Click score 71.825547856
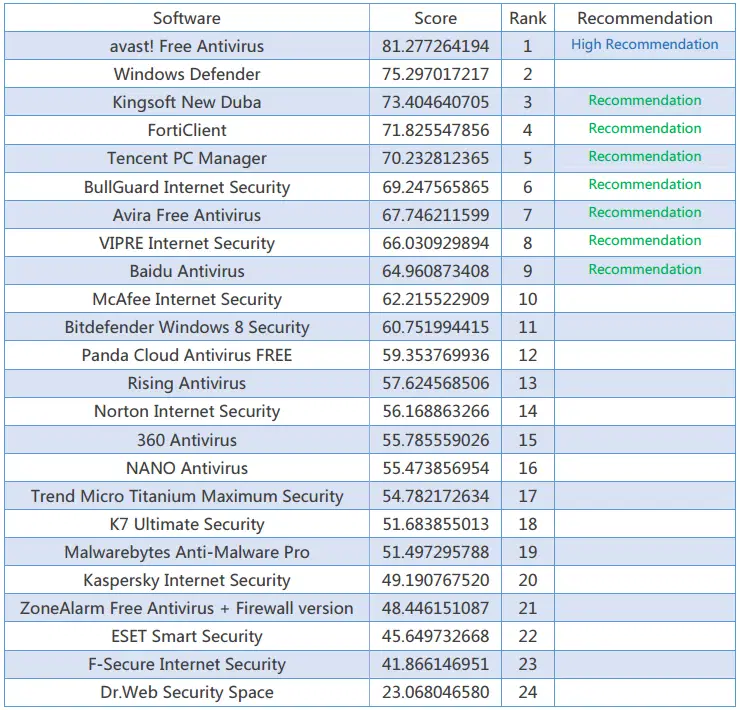The width and height of the screenshot is (740, 710). [x=435, y=130]
